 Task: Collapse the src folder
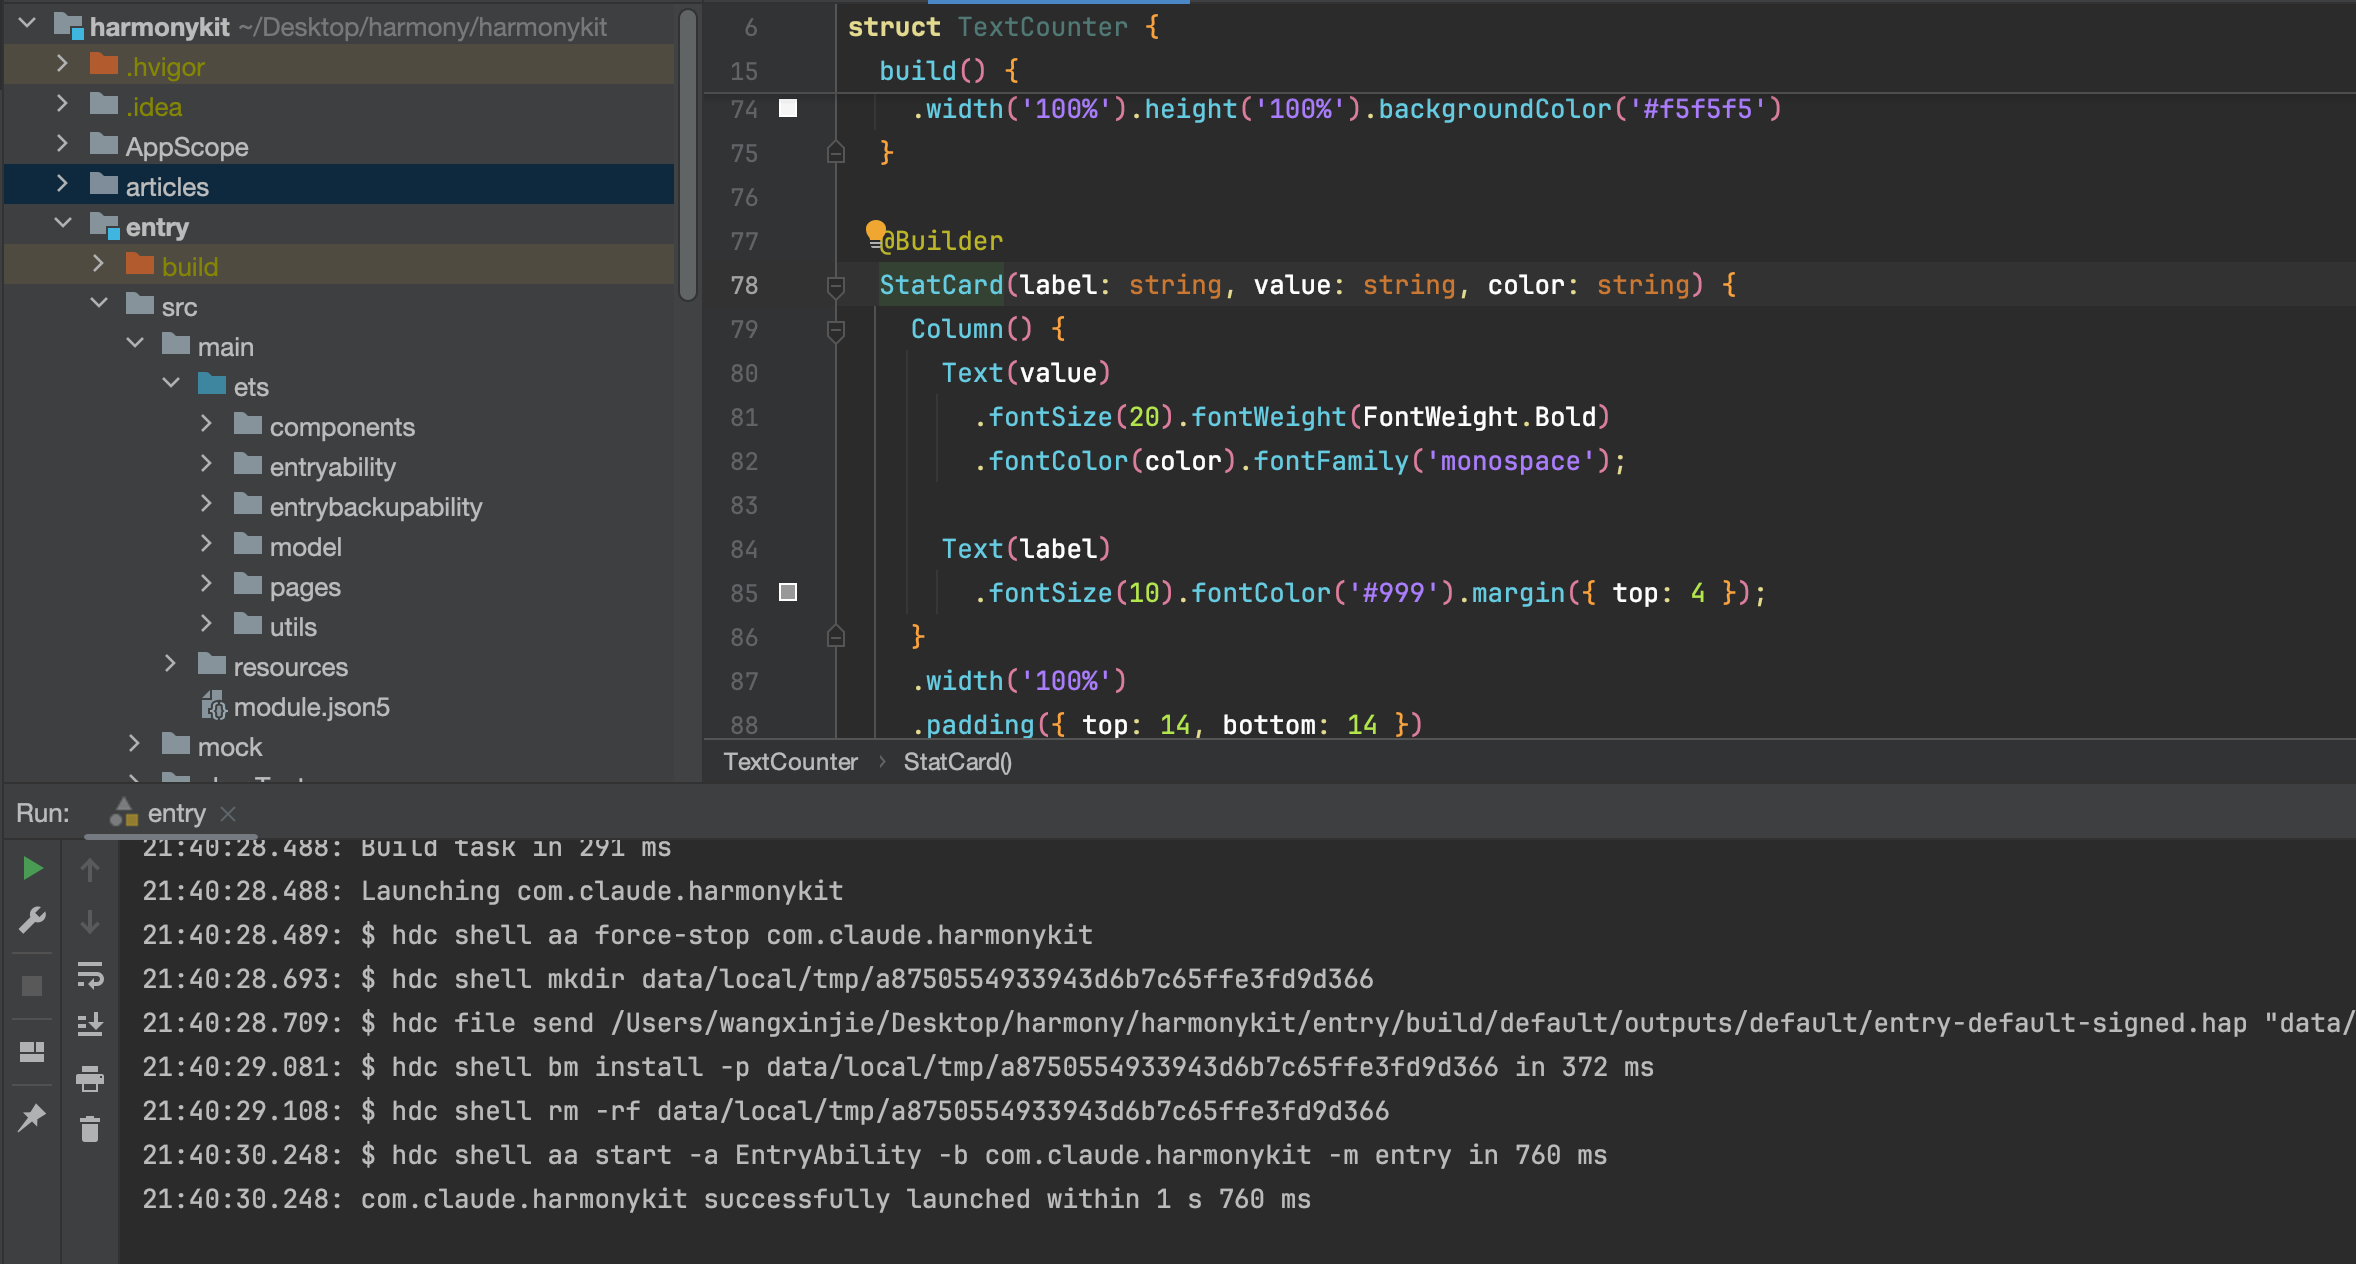[x=98, y=304]
